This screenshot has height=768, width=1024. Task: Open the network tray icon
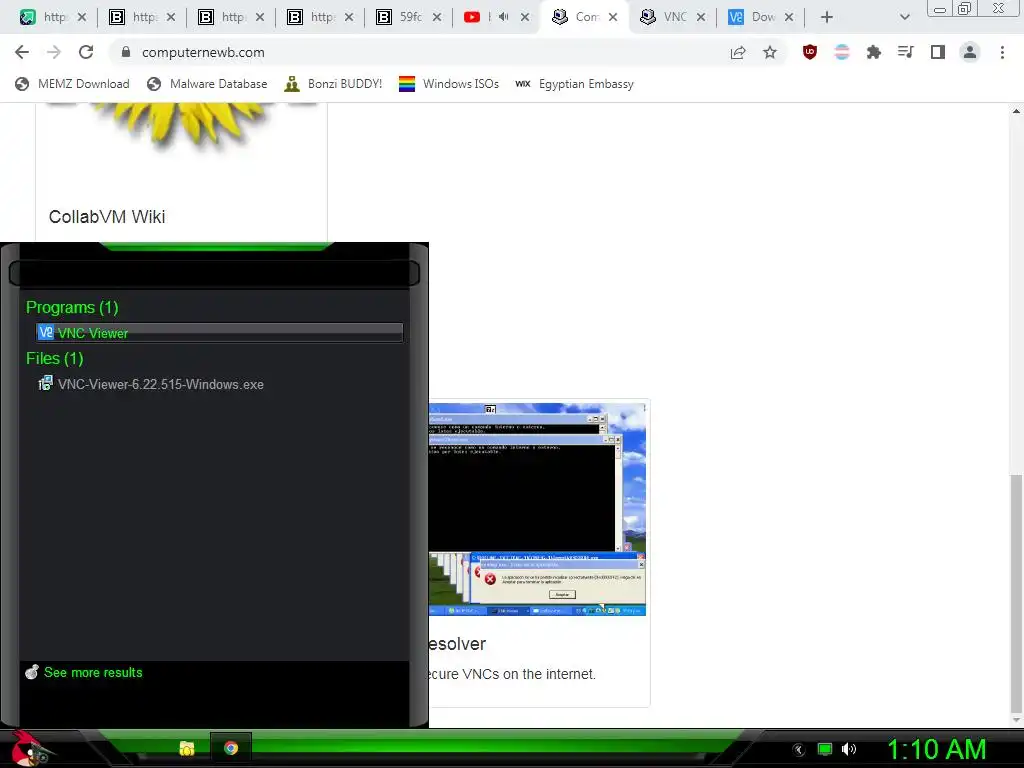[825, 750]
